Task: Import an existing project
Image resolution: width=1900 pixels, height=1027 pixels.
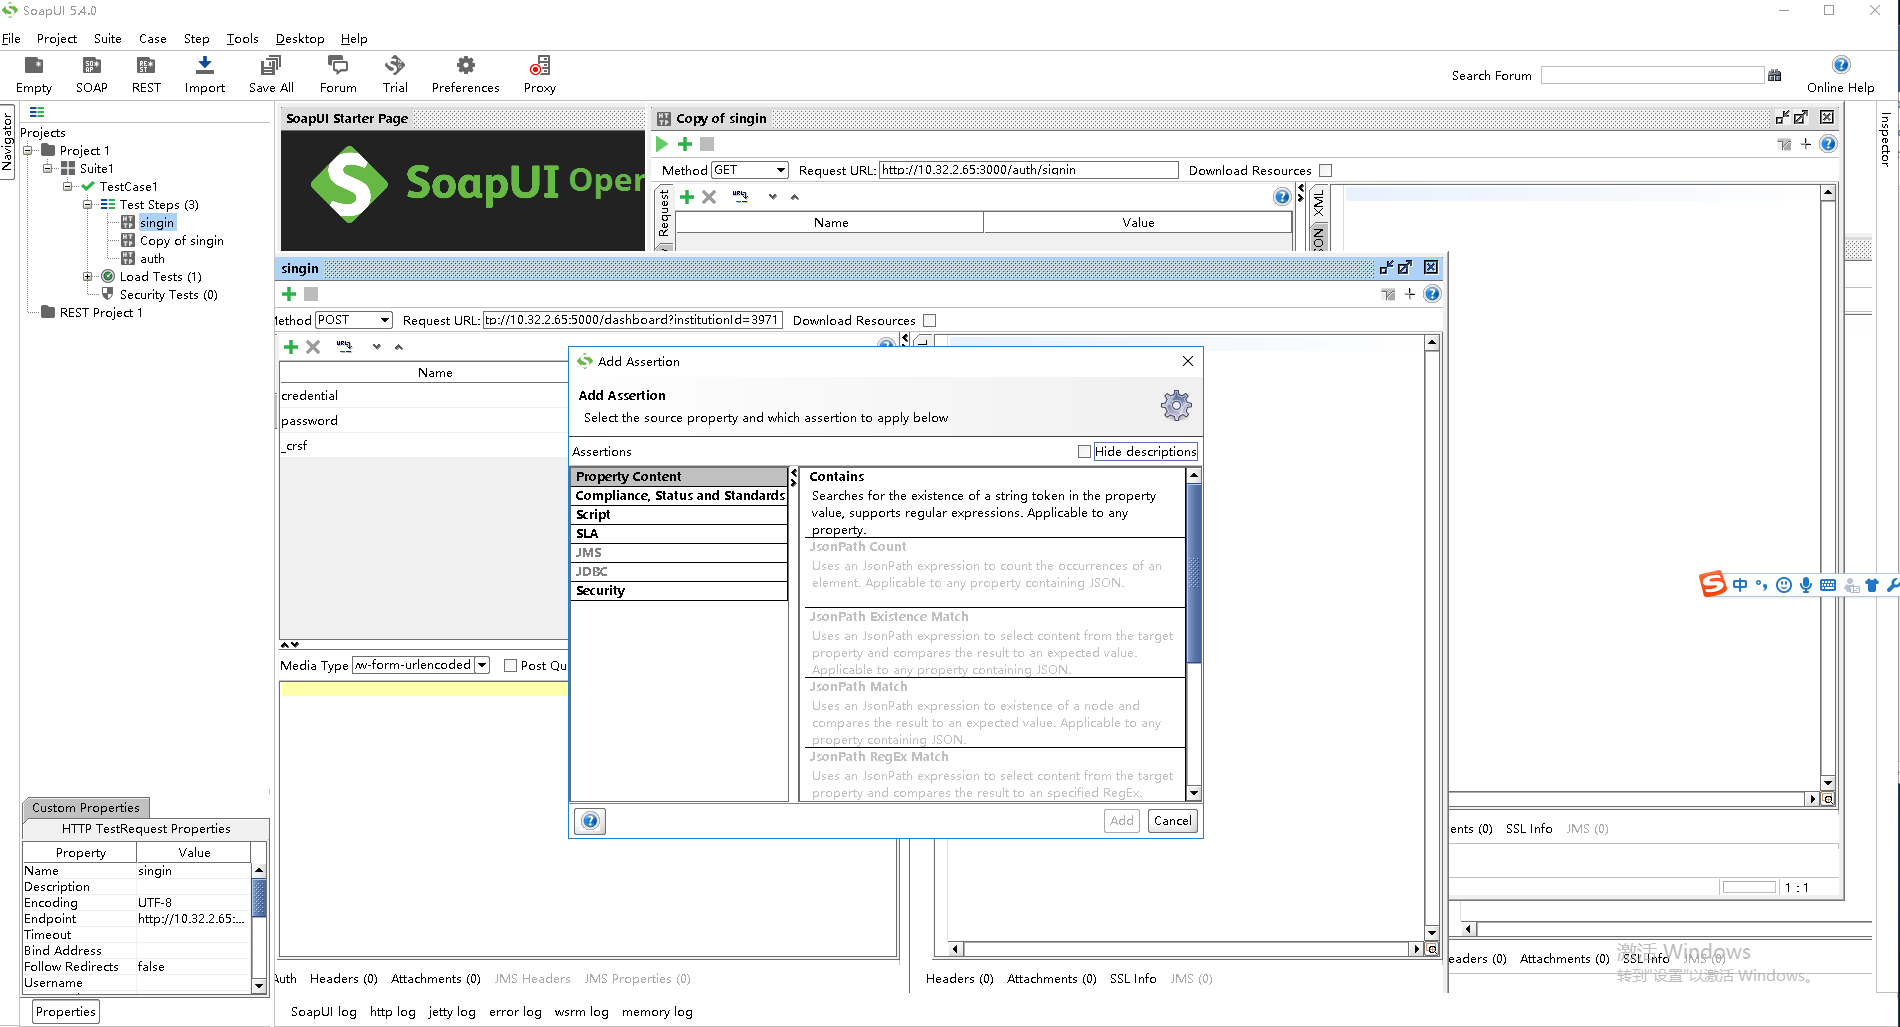Action: click(204, 73)
